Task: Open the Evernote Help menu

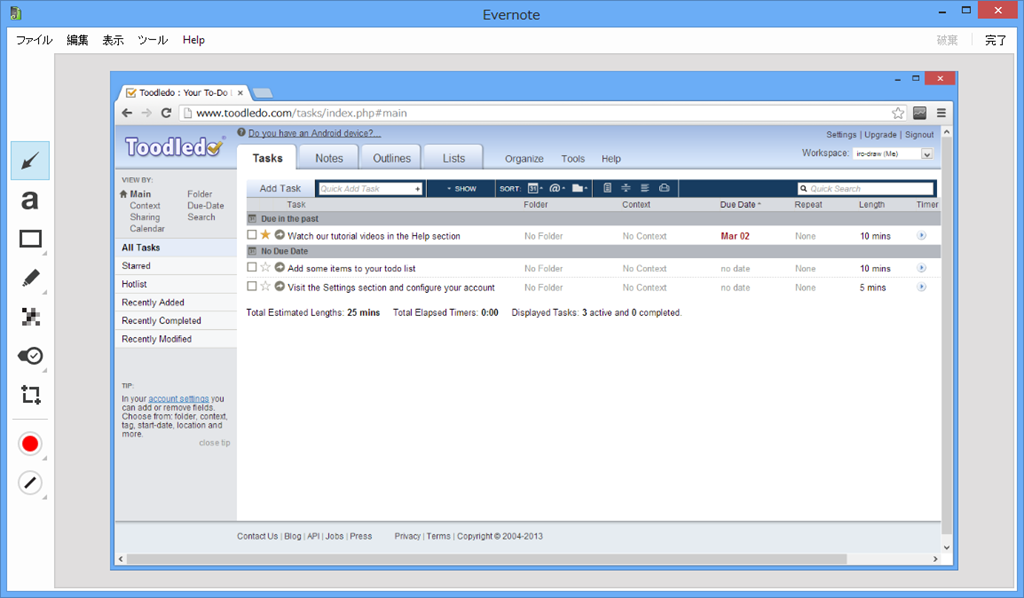Action: tap(193, 40)
